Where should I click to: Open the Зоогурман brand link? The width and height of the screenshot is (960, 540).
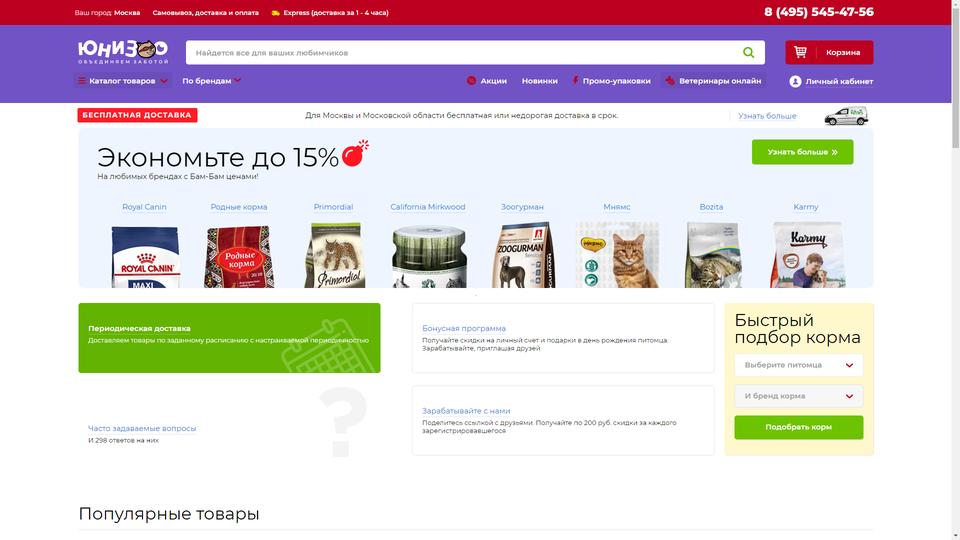[x=522, y=207]
